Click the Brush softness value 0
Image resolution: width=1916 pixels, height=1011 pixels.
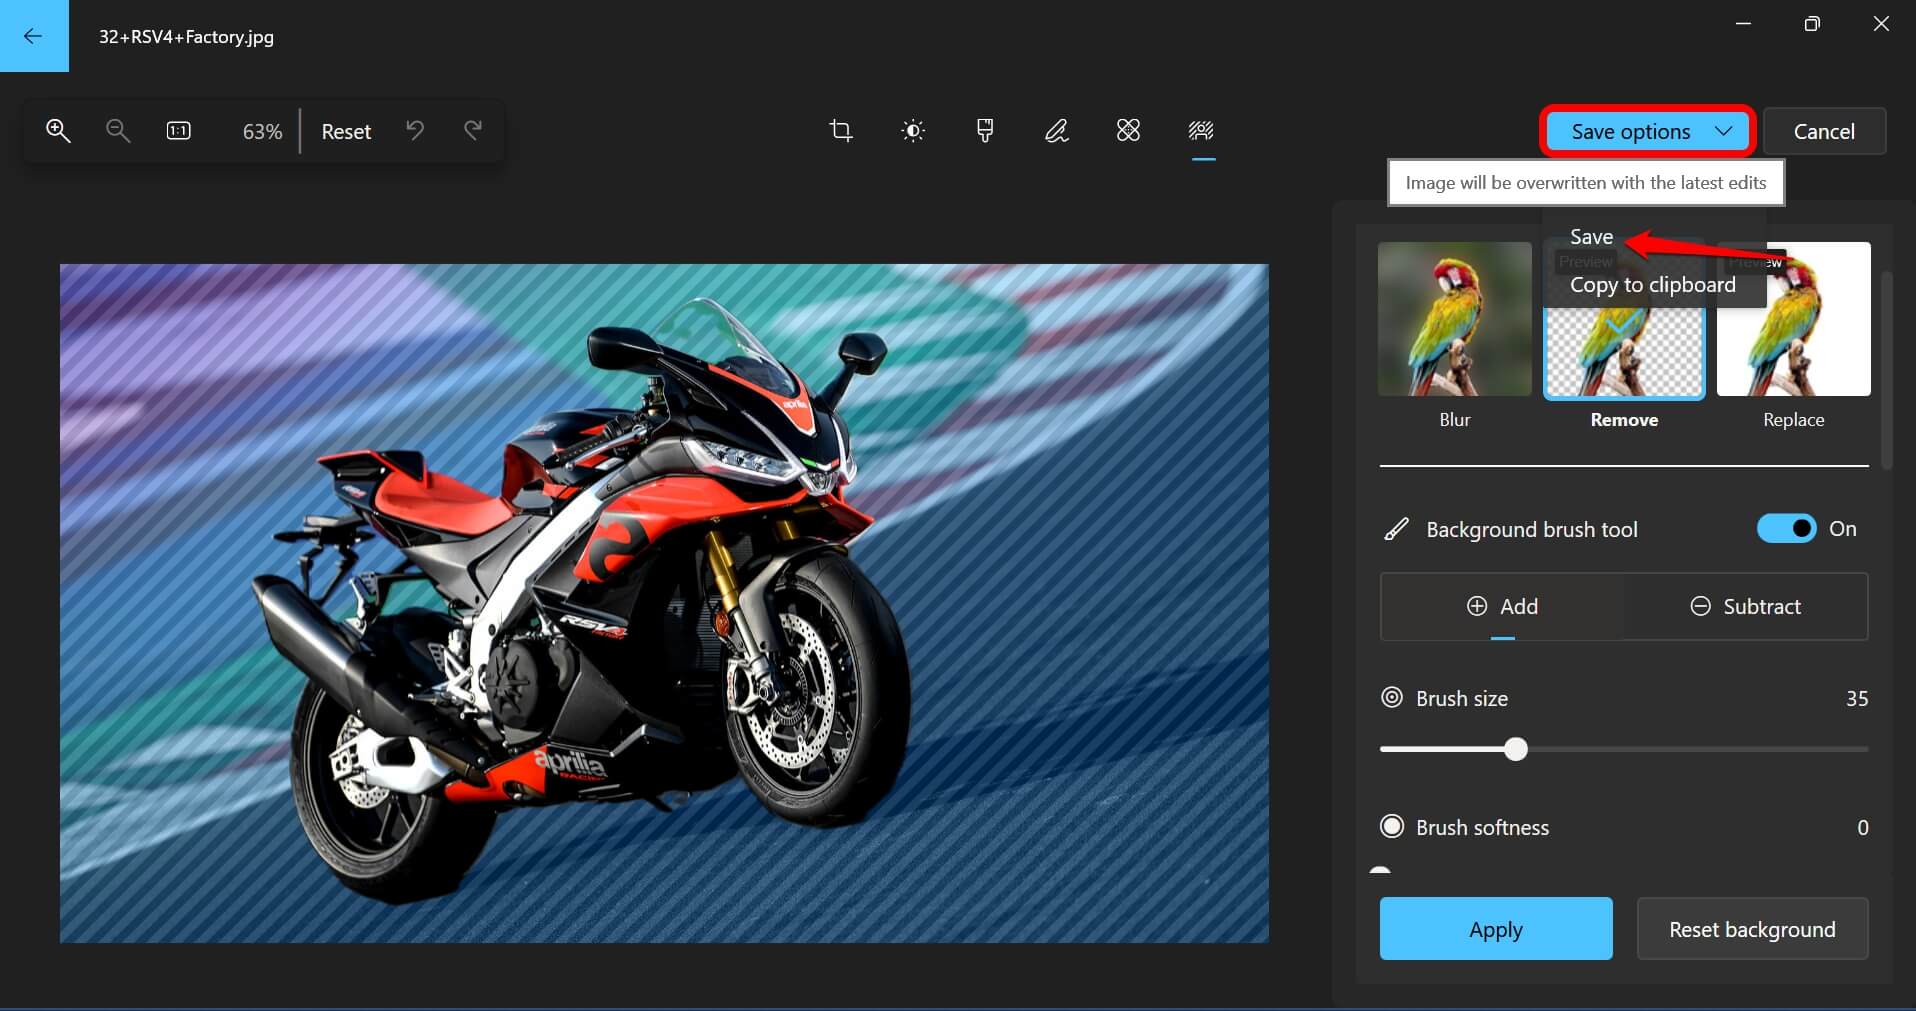point(1862,828)
